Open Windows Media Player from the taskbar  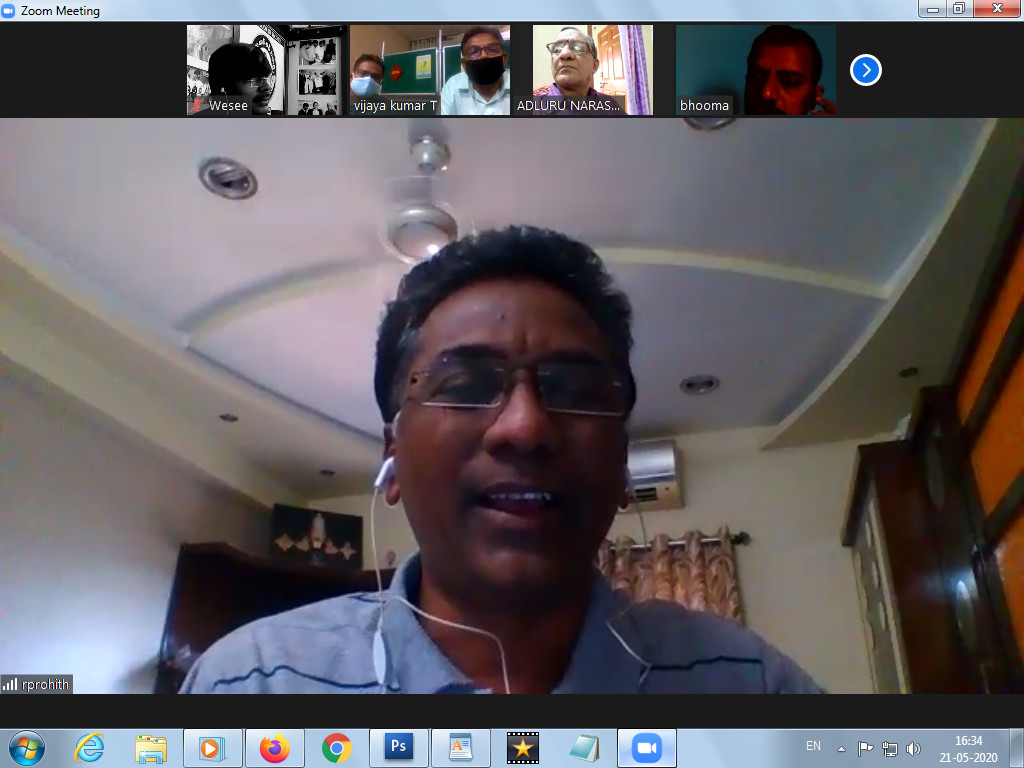point(212,747)
